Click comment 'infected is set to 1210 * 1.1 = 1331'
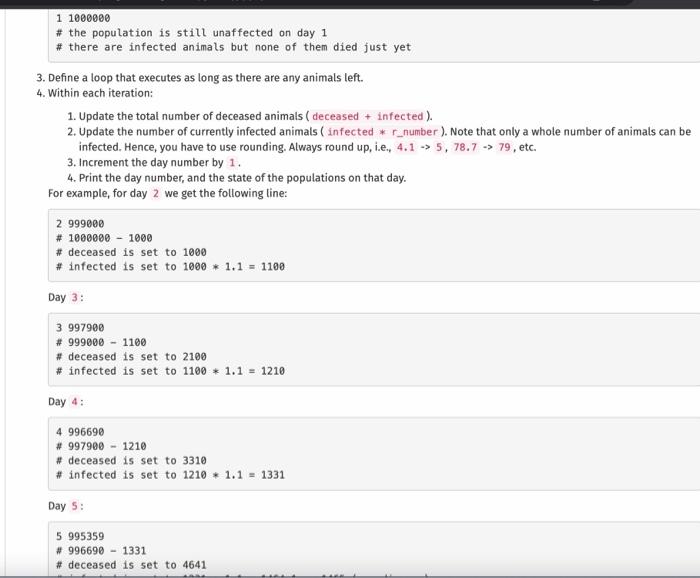This screenshot has width=700, height=578. [x=170, y=475]
